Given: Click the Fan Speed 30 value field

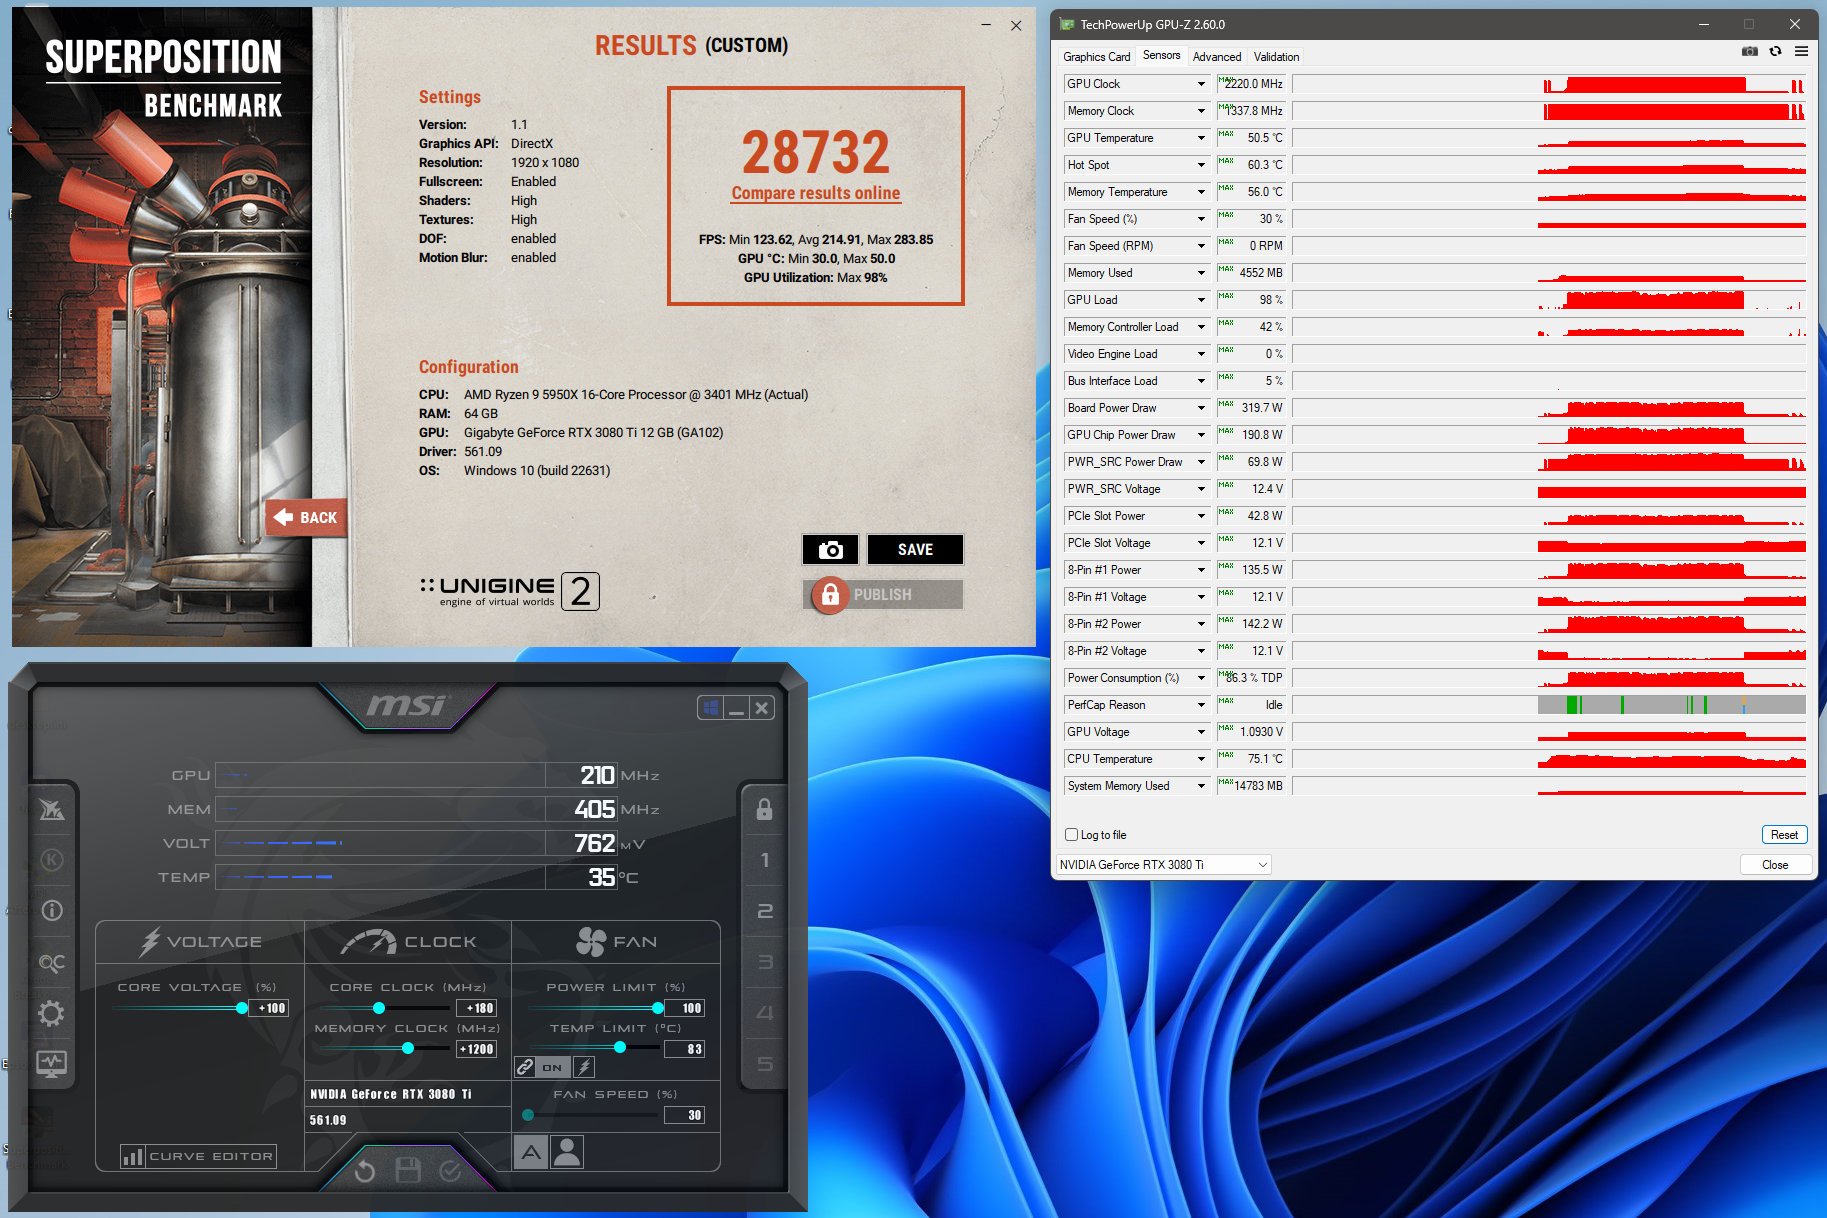Looking at the screenshot, I should [x=685, y=1115].
